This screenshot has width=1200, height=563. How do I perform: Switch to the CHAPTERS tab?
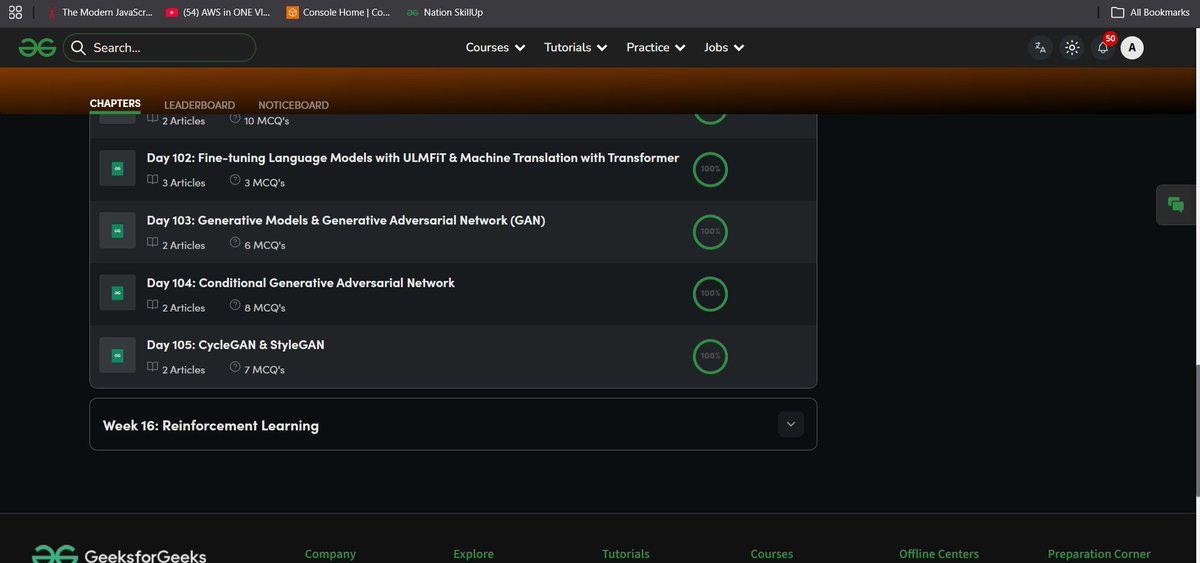tap(115, 104)
